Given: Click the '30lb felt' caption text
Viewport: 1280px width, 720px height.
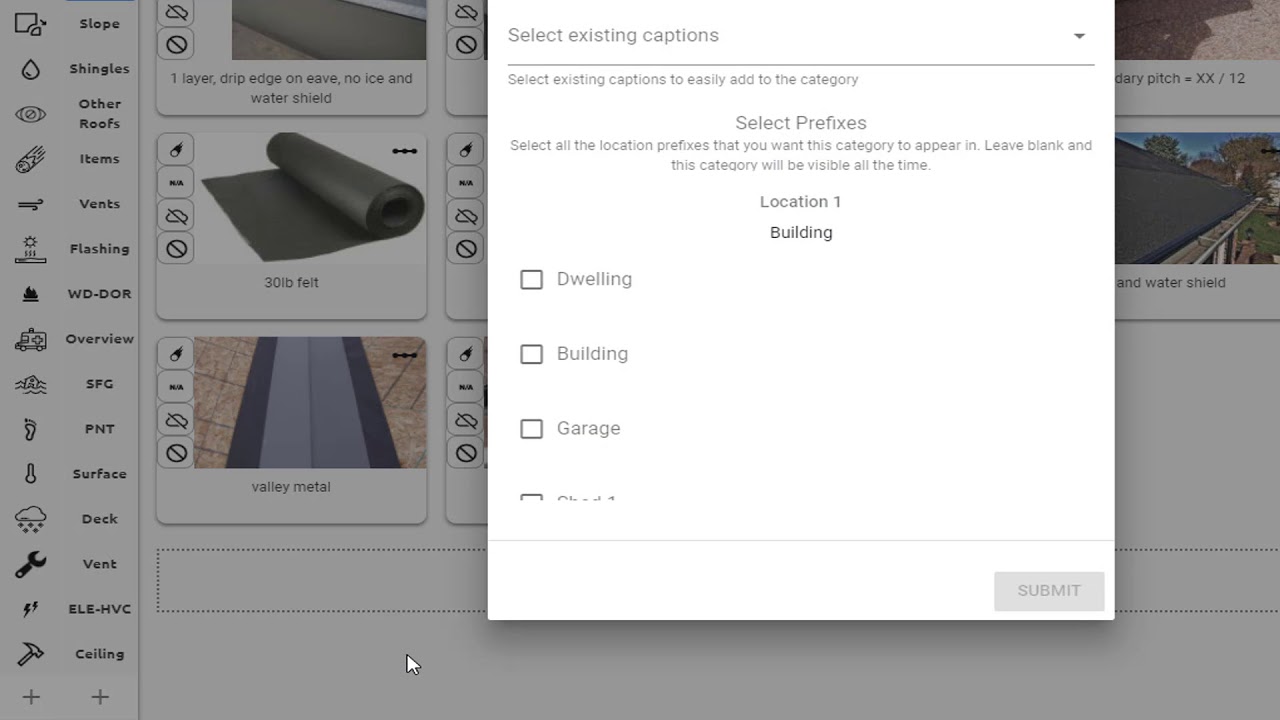Looking at the screenshot, I should [291, 283].
